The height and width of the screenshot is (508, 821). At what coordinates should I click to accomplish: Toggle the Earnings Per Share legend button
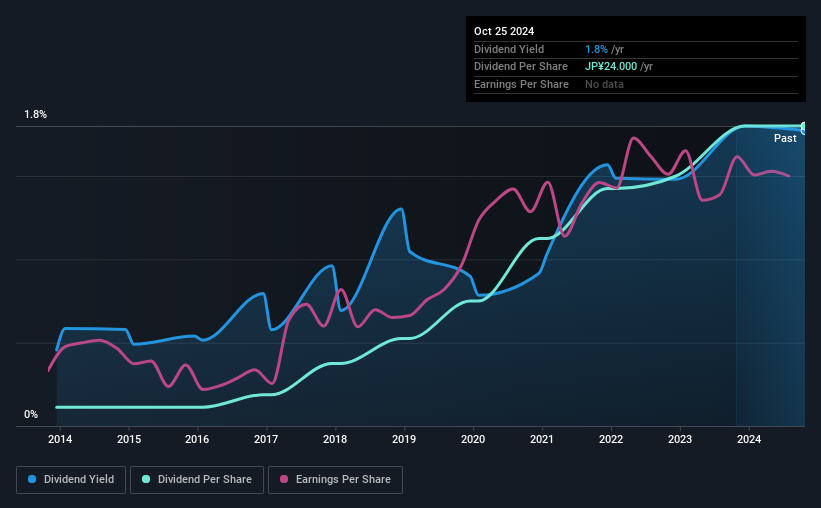[x=335, y=480]
